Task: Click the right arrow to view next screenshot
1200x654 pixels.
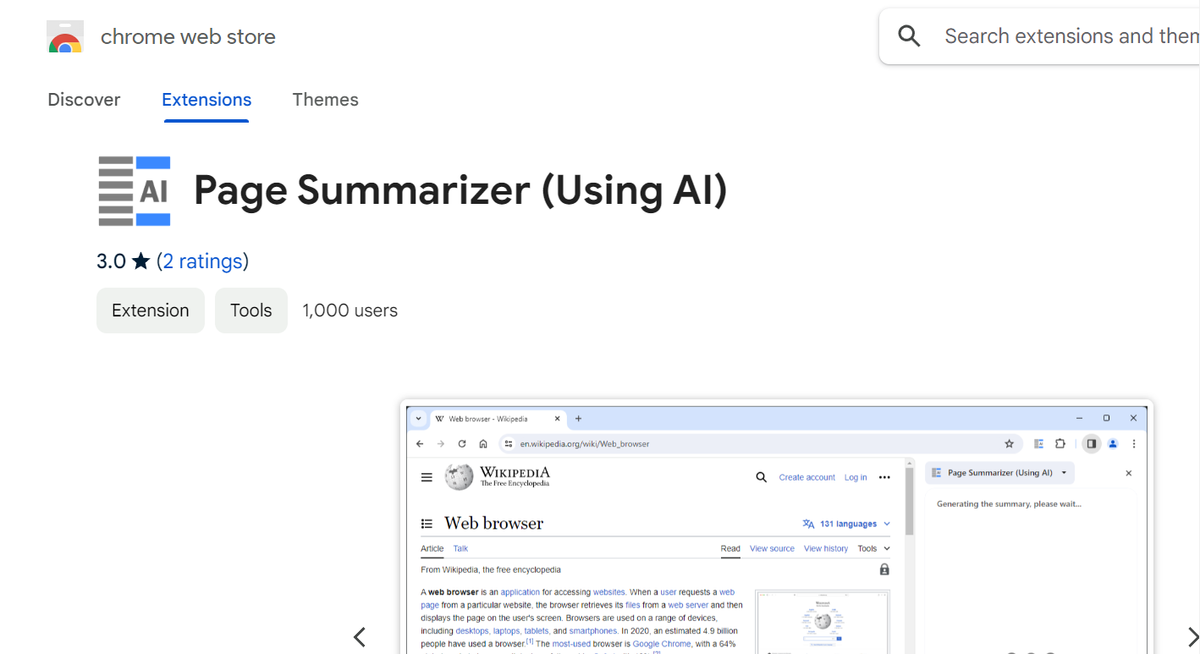Action: click(x=1191, y=637)
